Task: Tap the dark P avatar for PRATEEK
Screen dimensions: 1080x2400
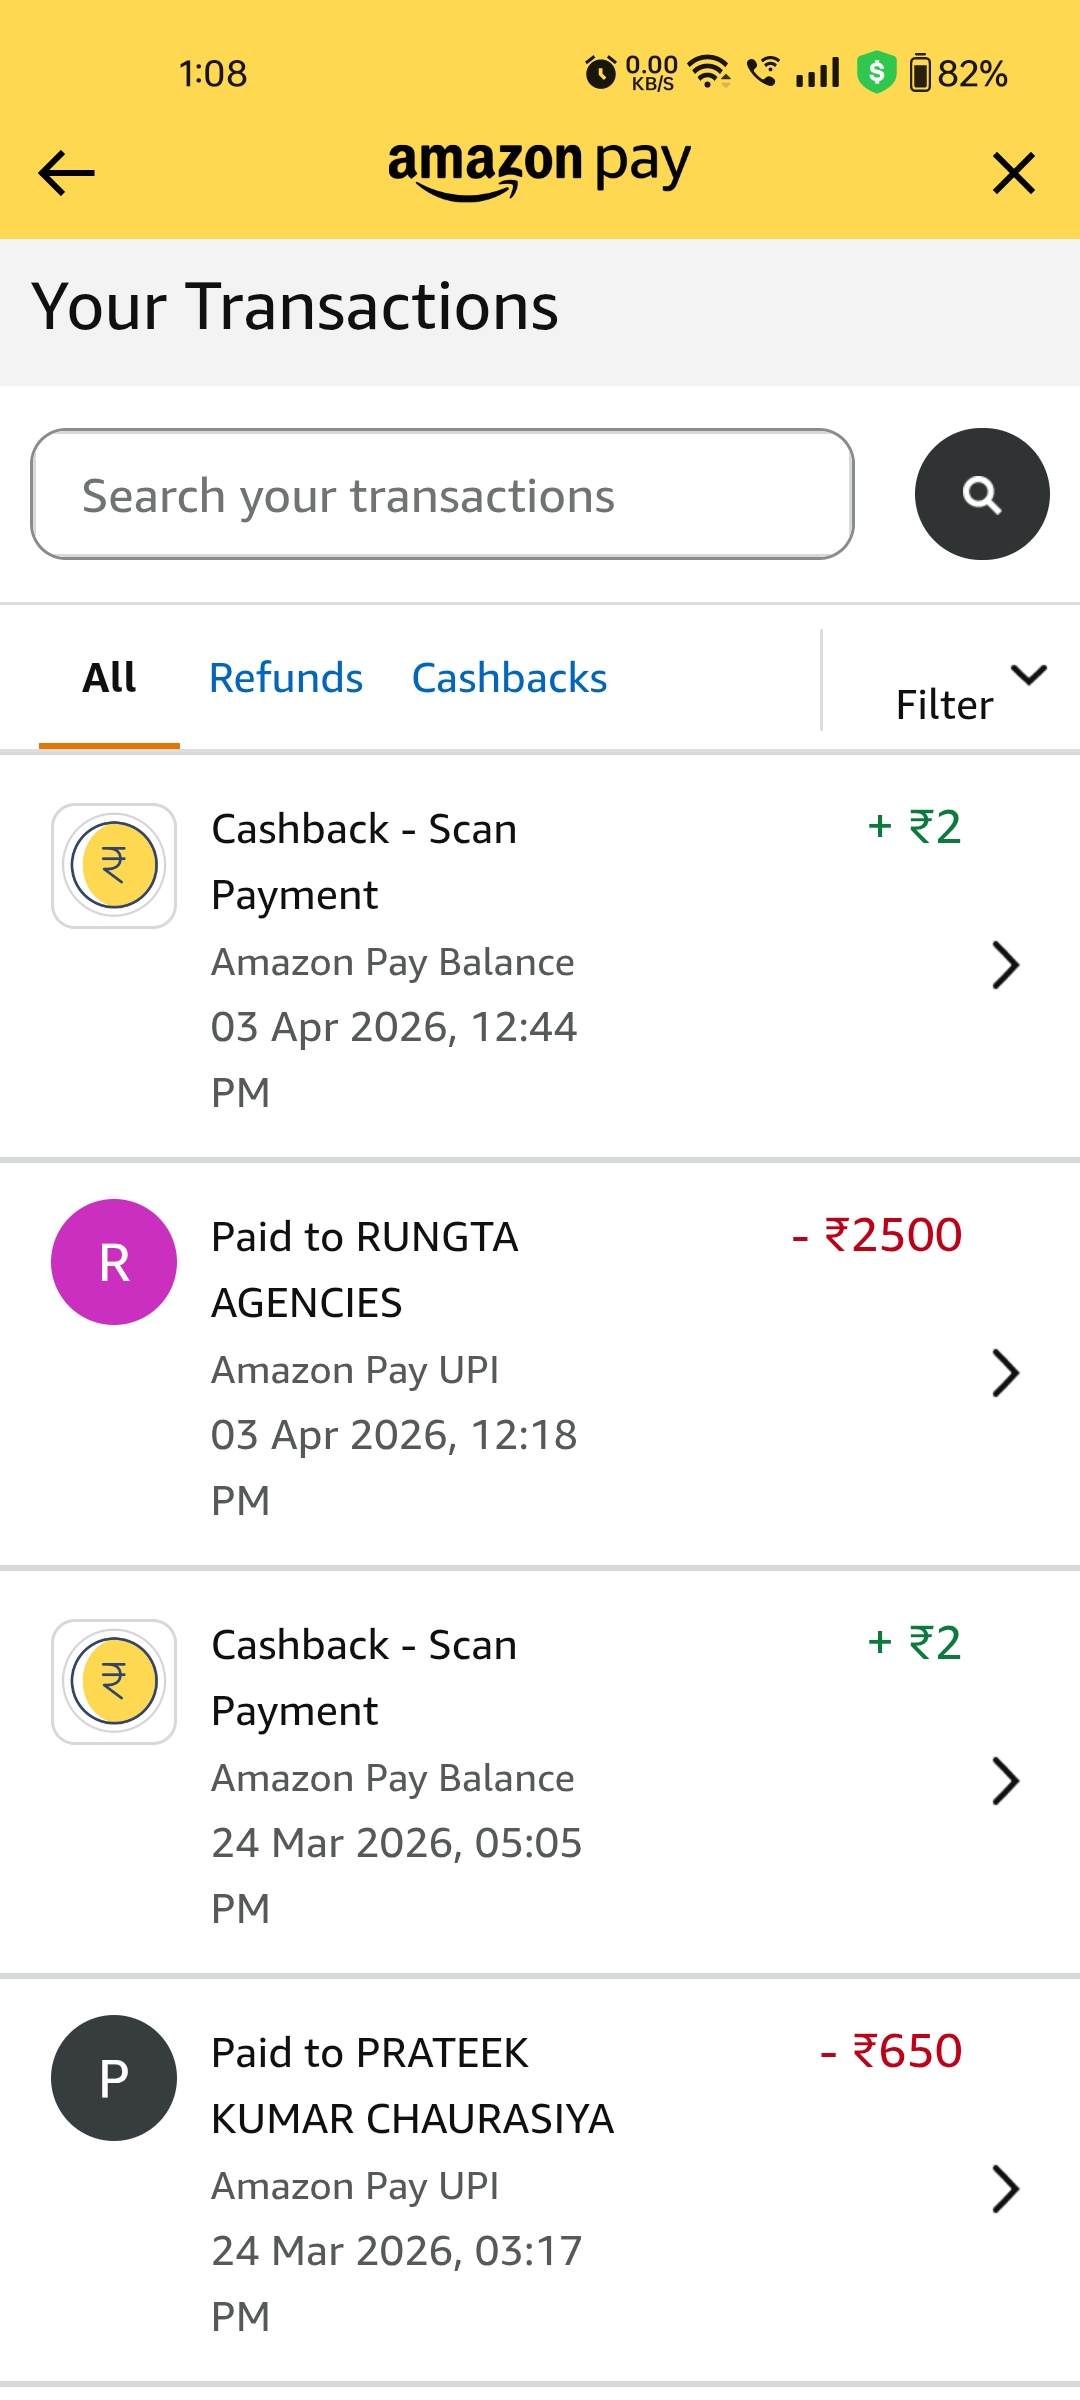Action: (x=114, y=2078)
